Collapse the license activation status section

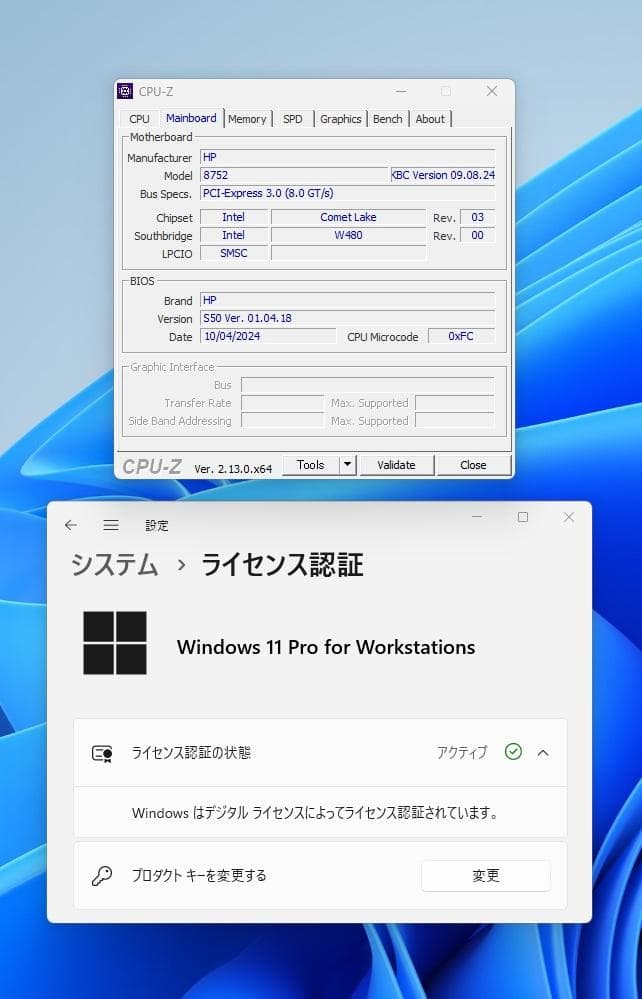(543, 752)
